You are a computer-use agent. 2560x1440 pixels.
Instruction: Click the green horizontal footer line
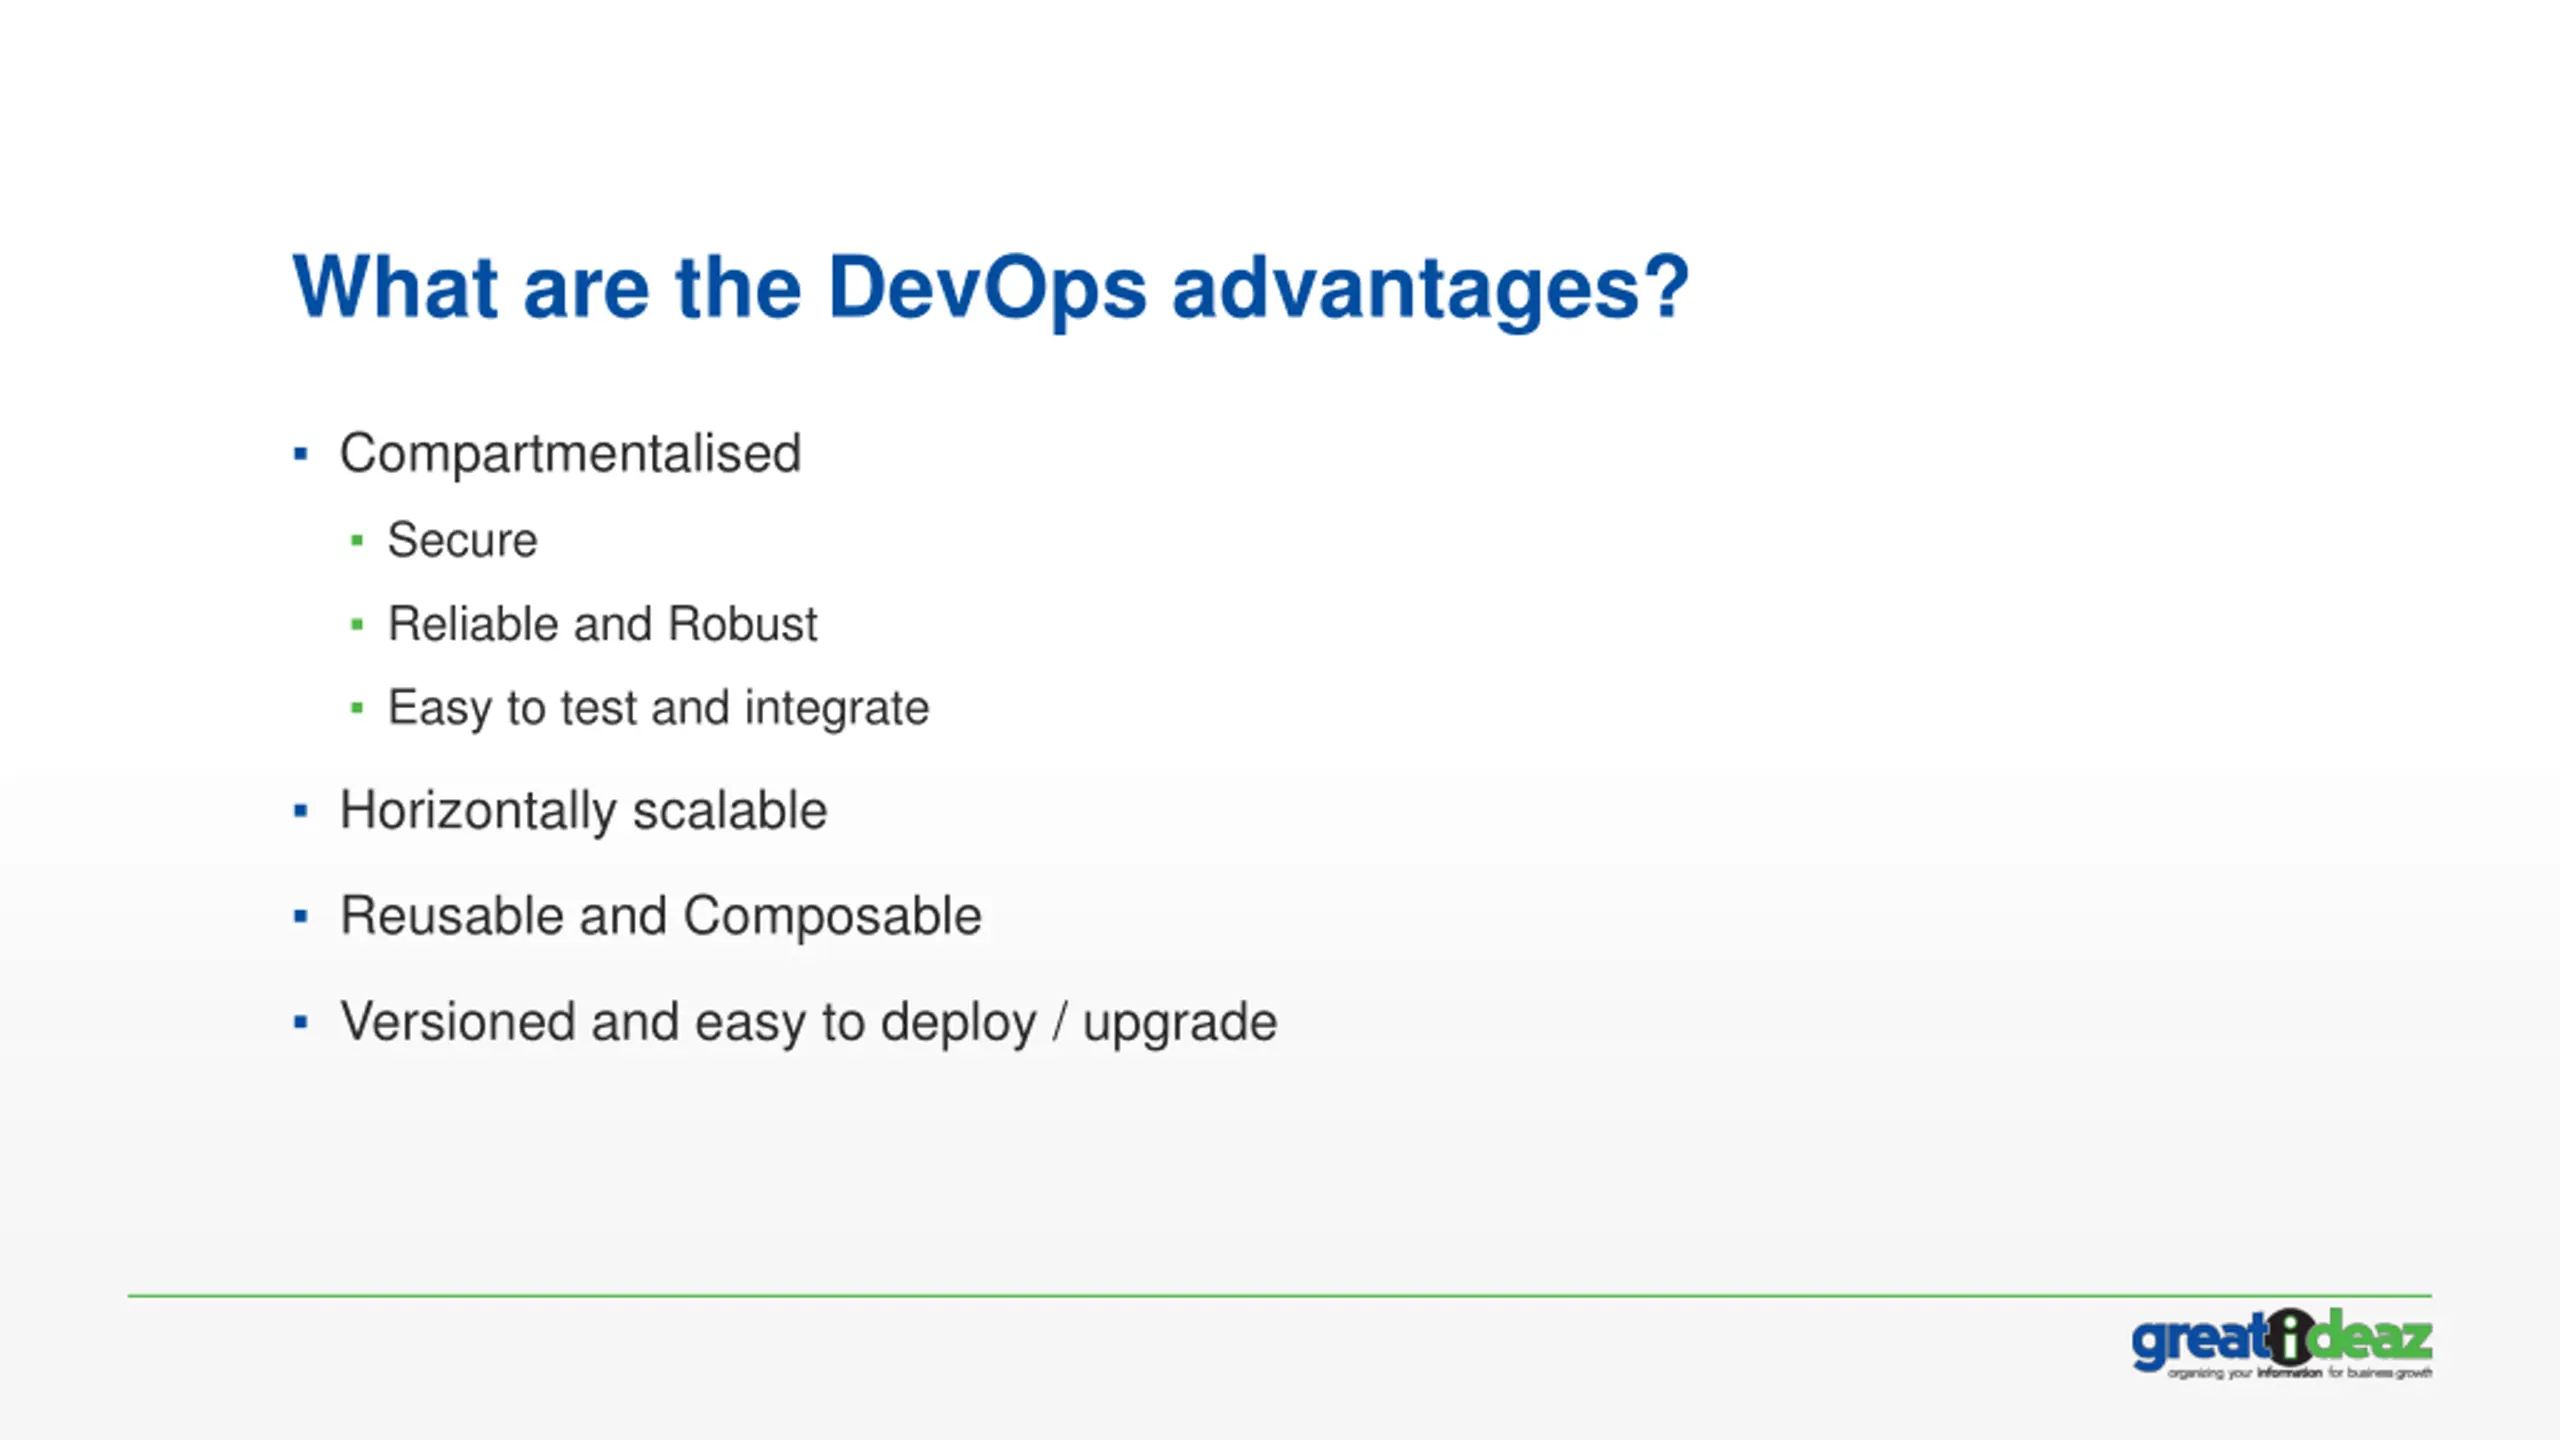click(1280, 1296)
